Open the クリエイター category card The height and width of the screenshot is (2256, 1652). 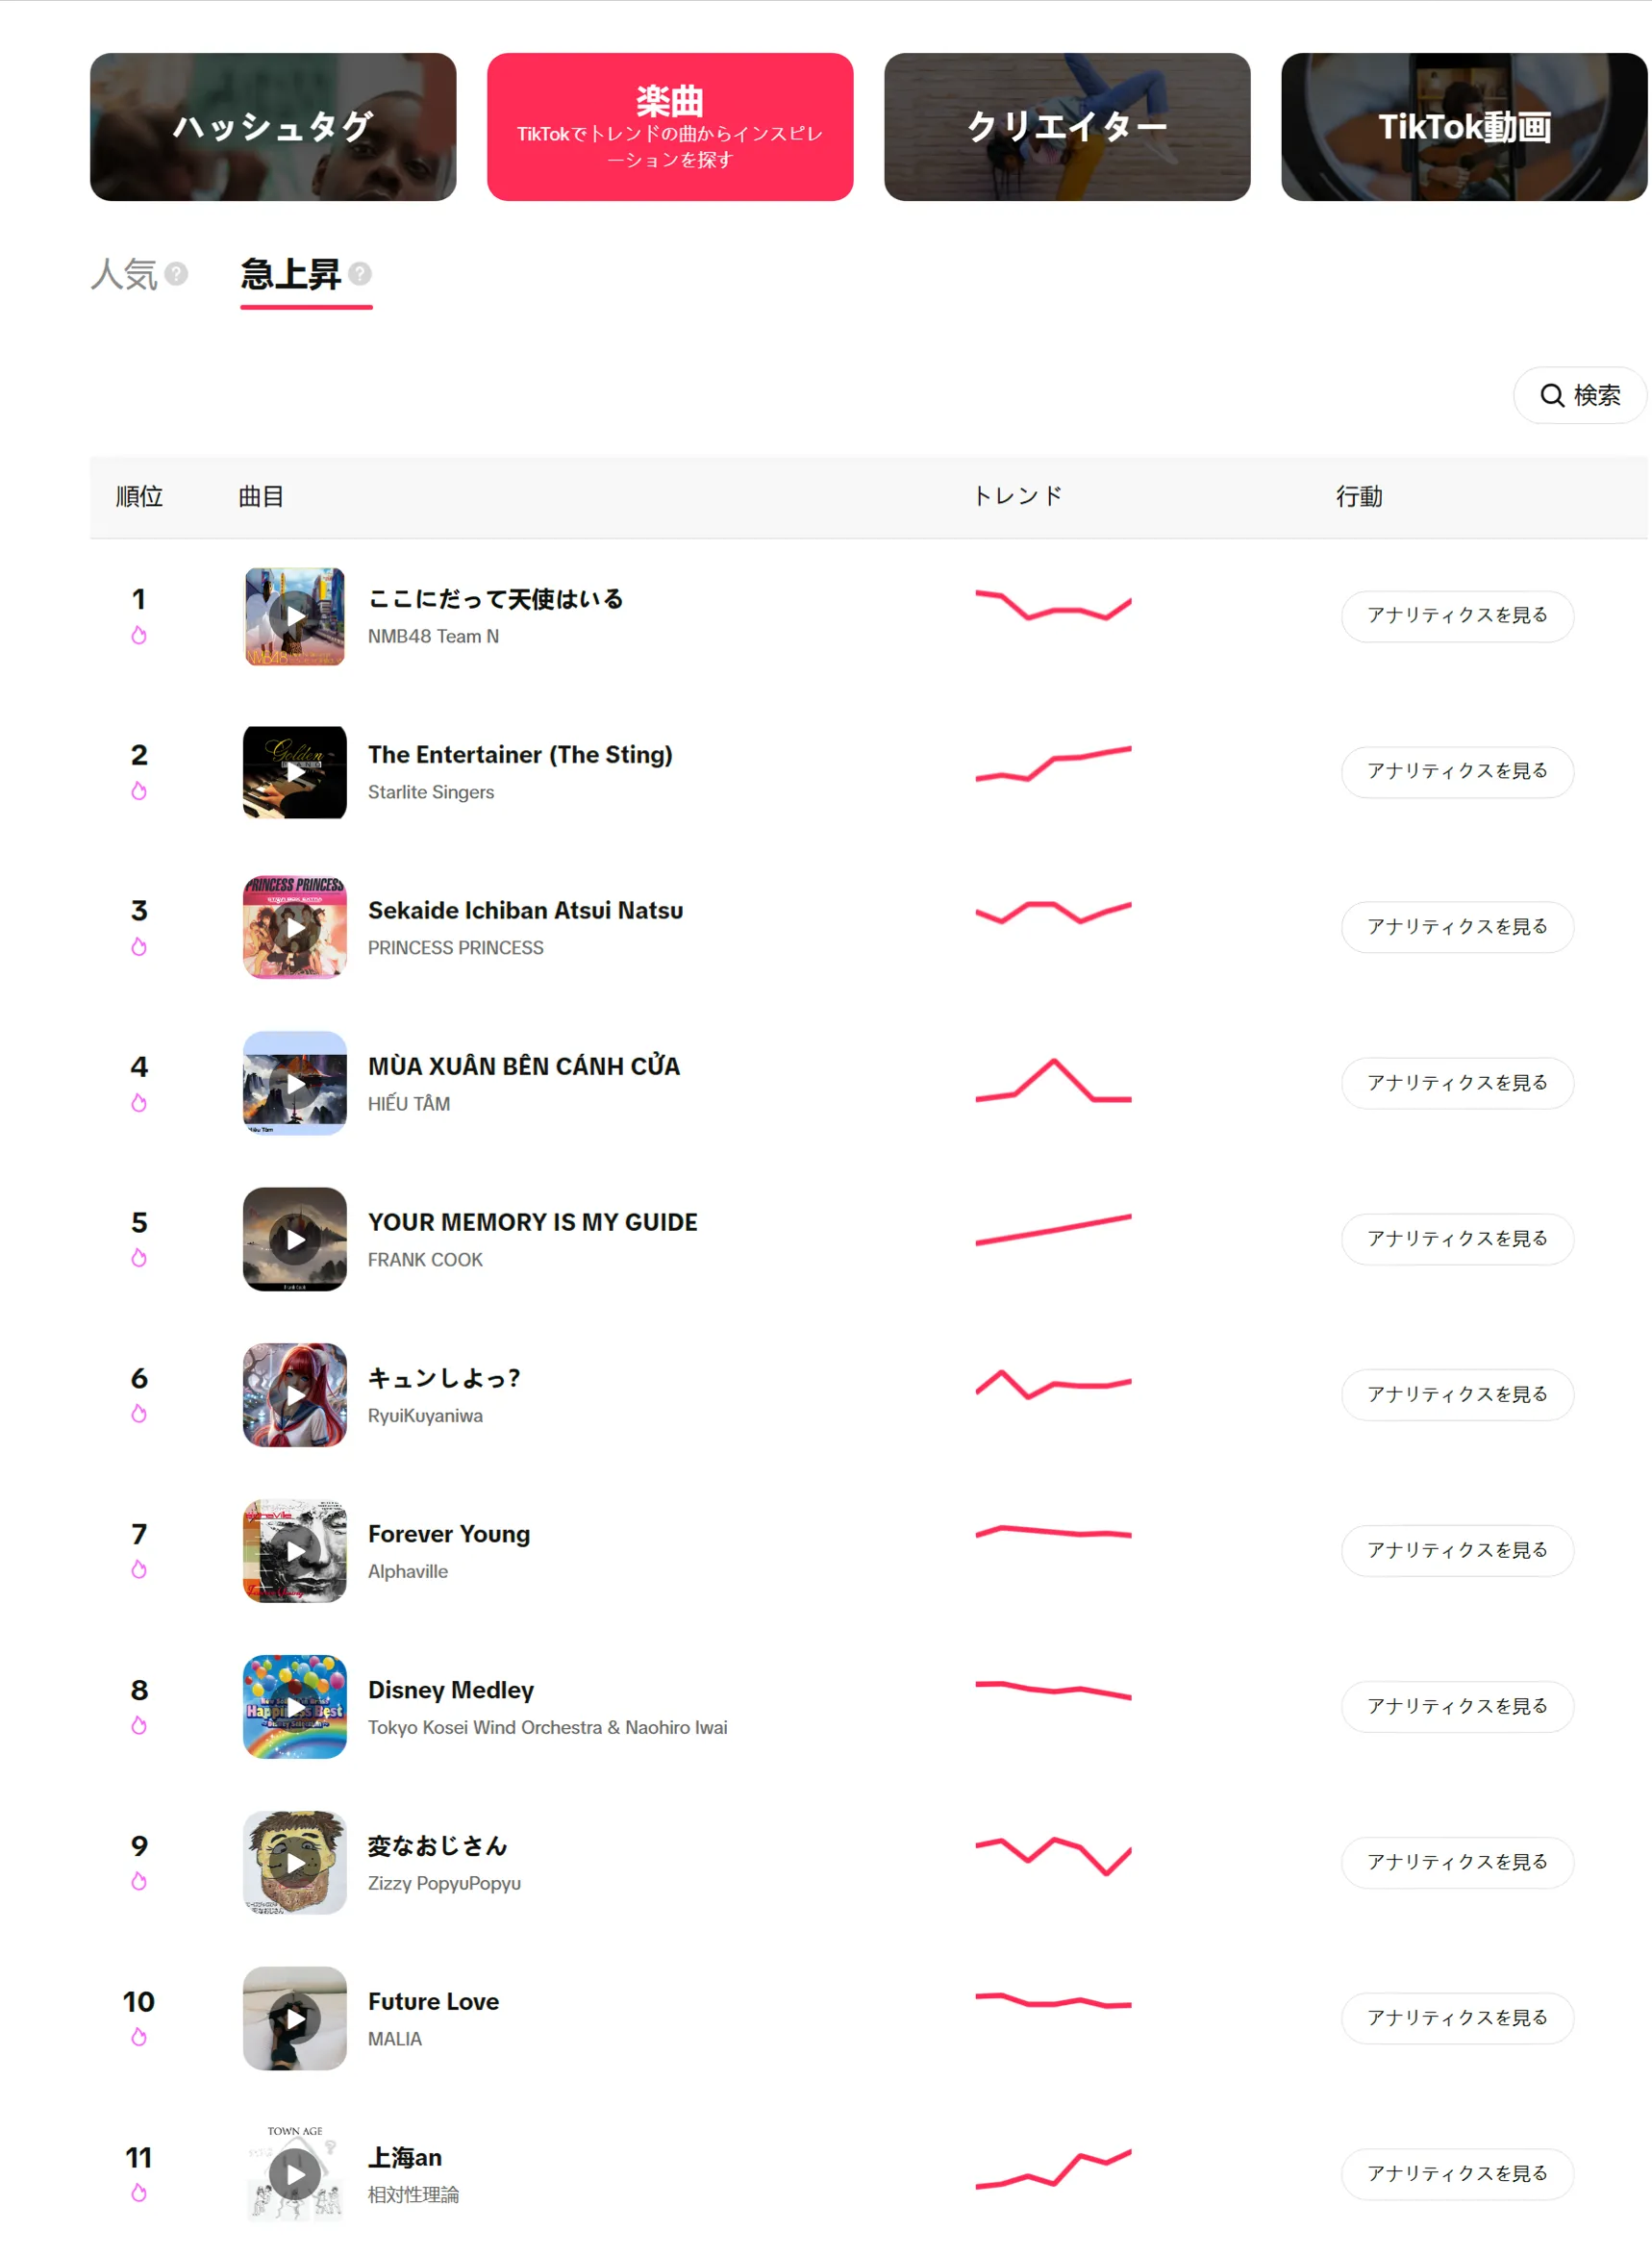1067,127
